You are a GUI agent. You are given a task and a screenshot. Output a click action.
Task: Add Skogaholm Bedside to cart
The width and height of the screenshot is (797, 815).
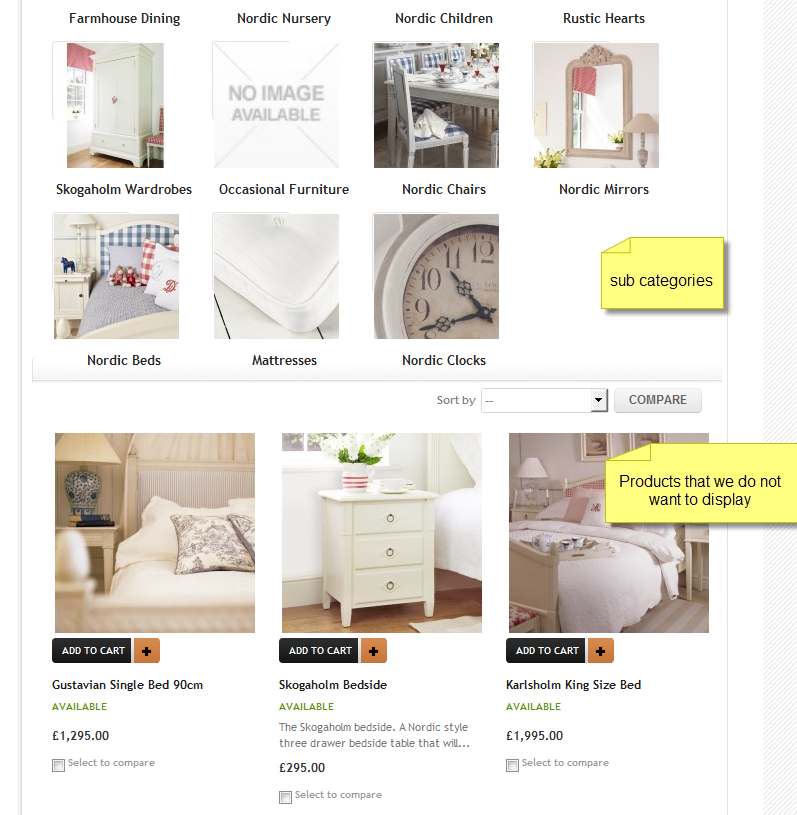point(319,650)
